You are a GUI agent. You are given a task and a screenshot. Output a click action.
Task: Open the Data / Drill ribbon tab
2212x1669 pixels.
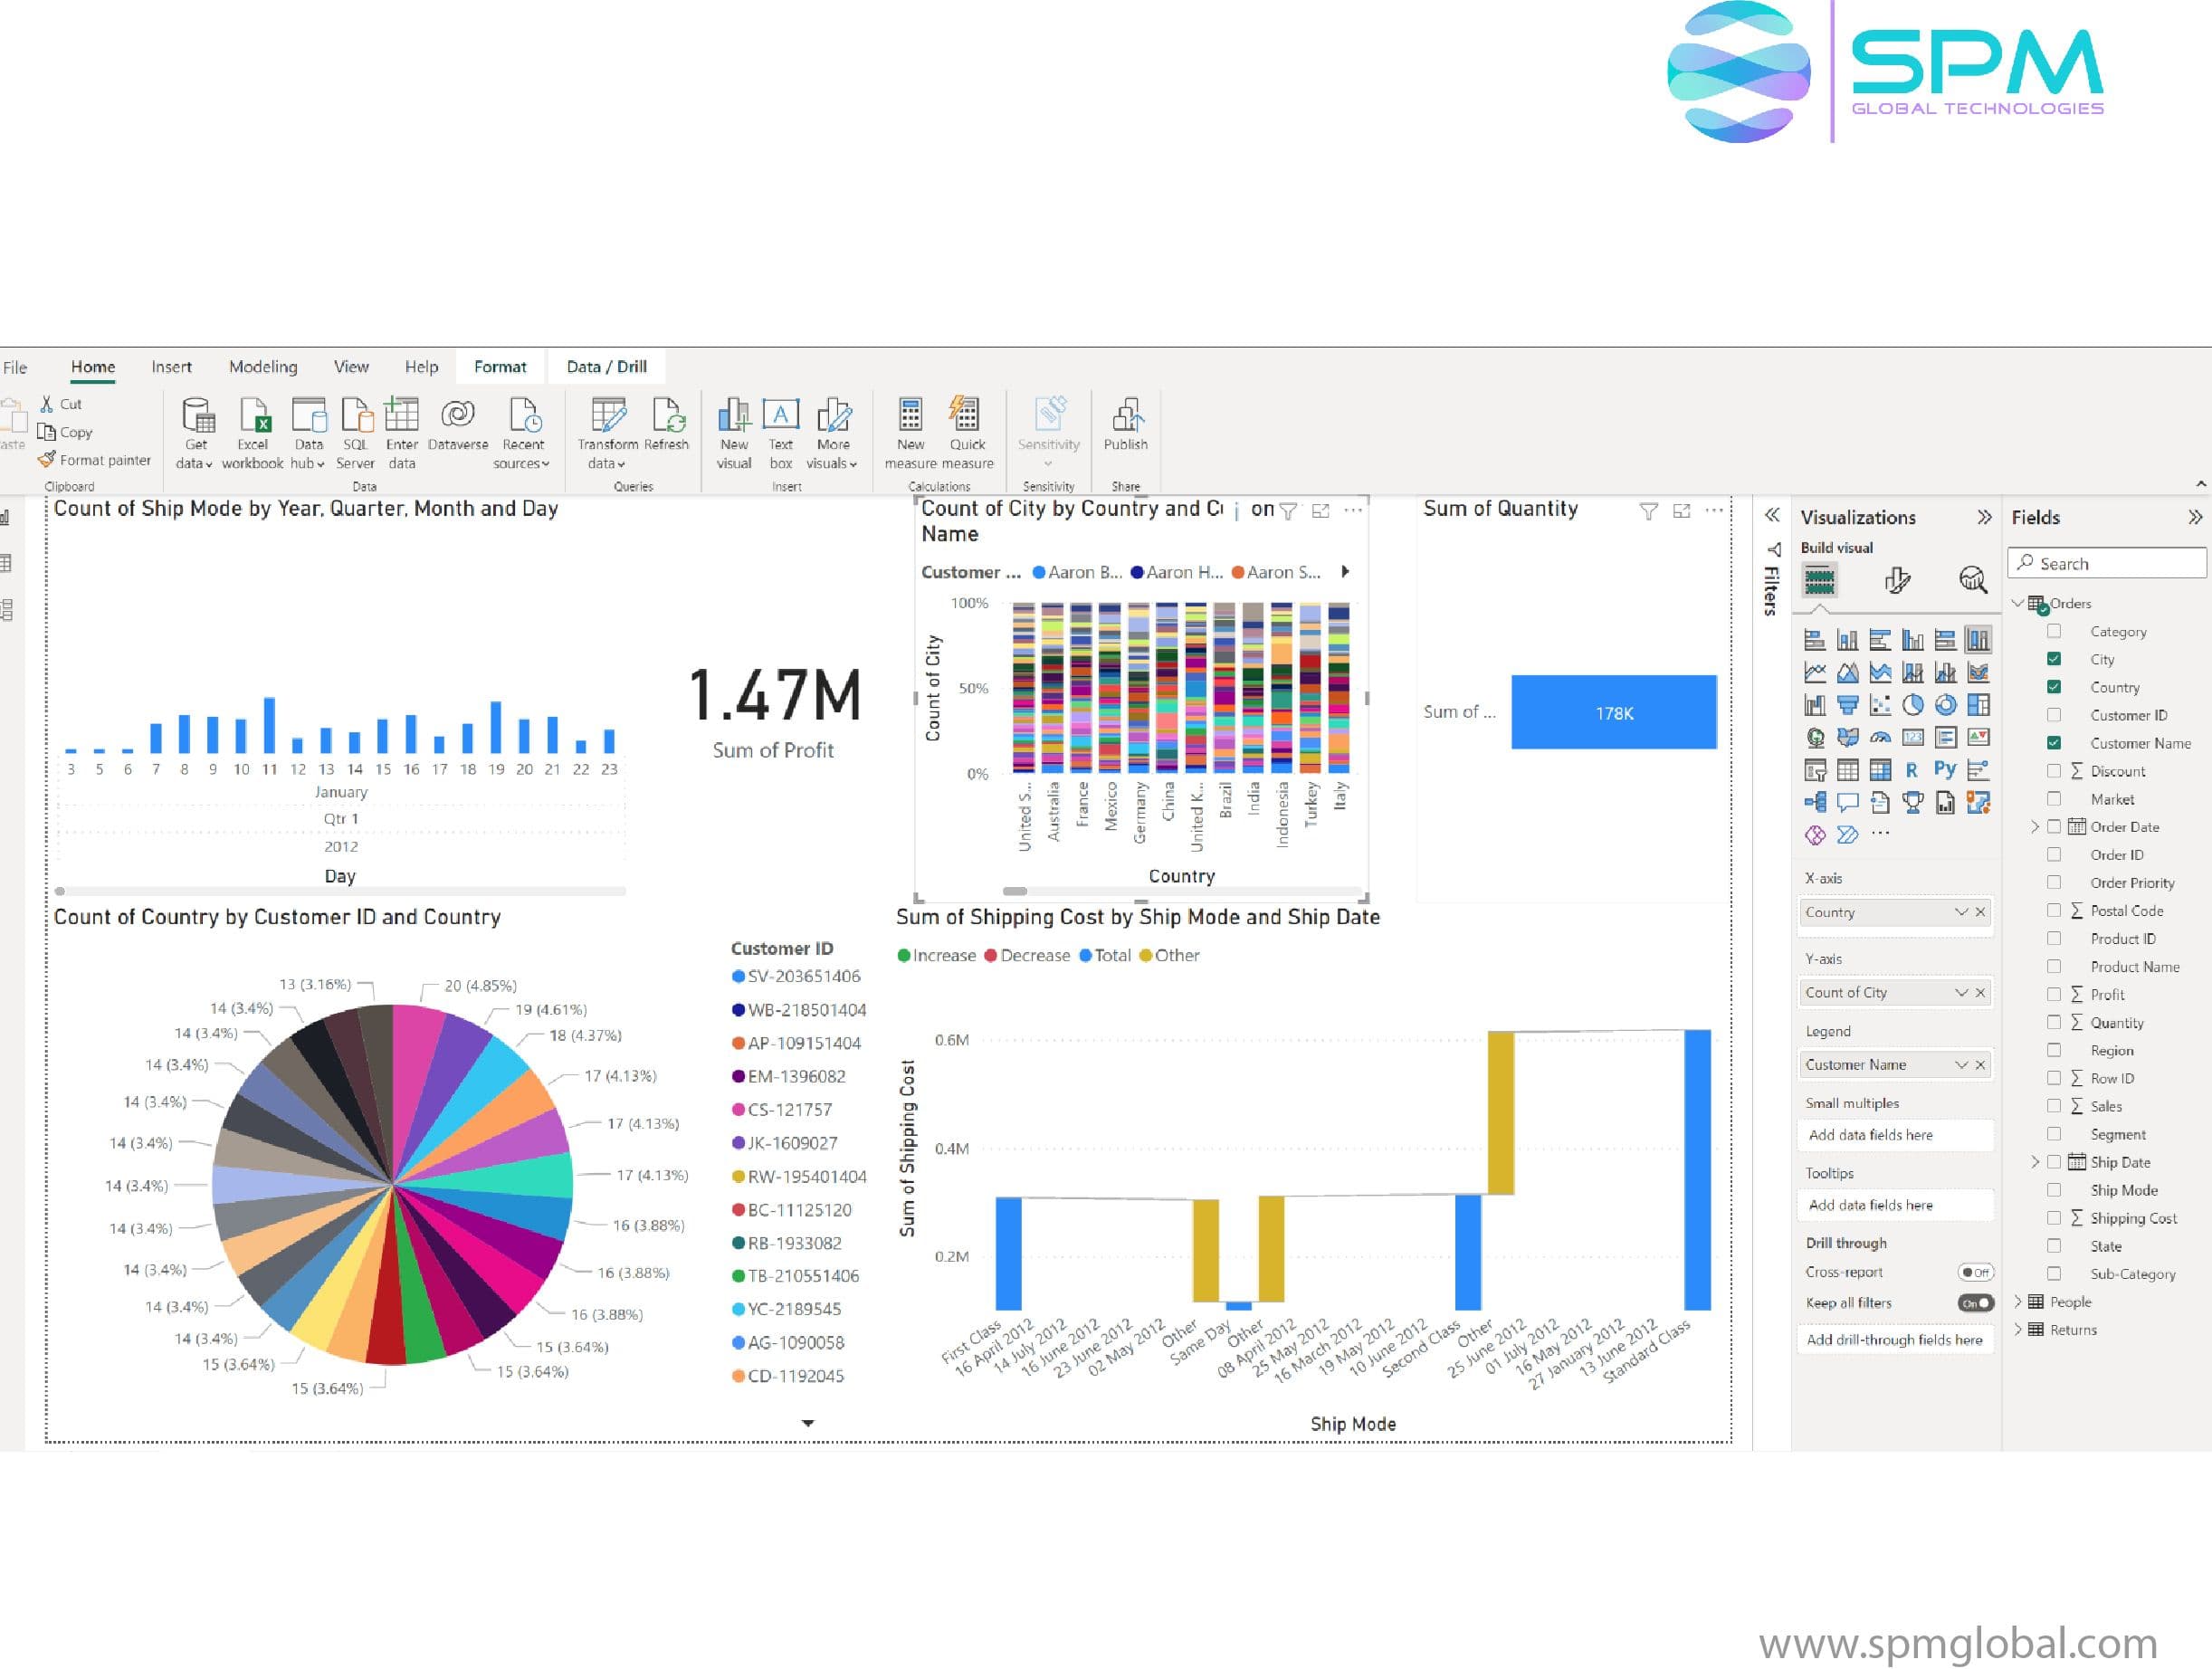pos(607,367)
